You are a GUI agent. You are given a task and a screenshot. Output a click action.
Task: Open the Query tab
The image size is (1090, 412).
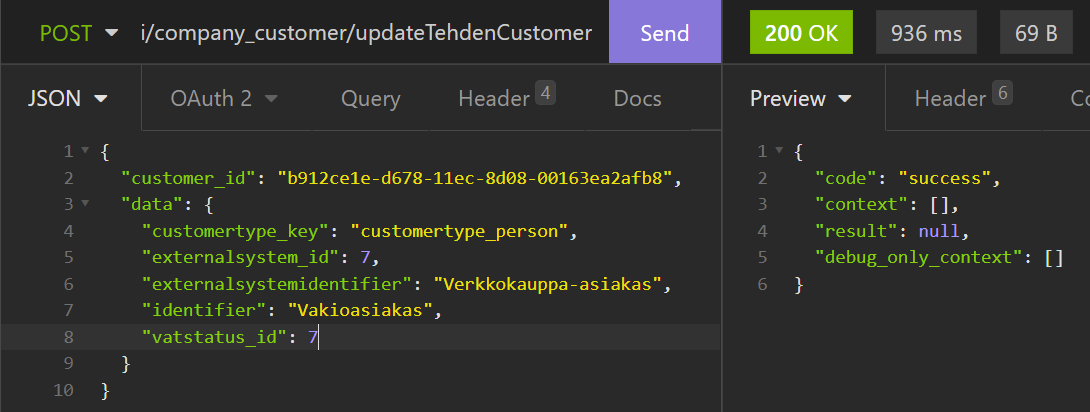pyautogui.click(x=370, y=98)
